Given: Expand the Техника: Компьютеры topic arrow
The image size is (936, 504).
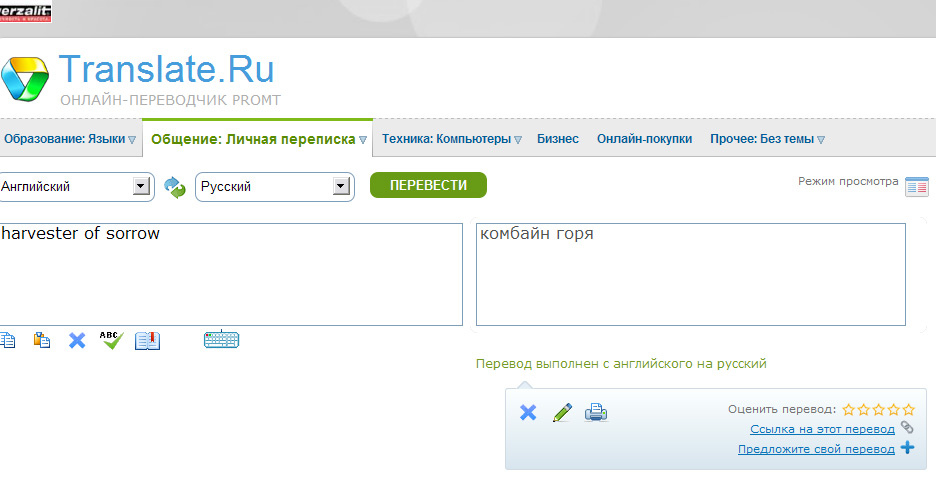Looking at the screenshot, I should (x=518, y=140).
